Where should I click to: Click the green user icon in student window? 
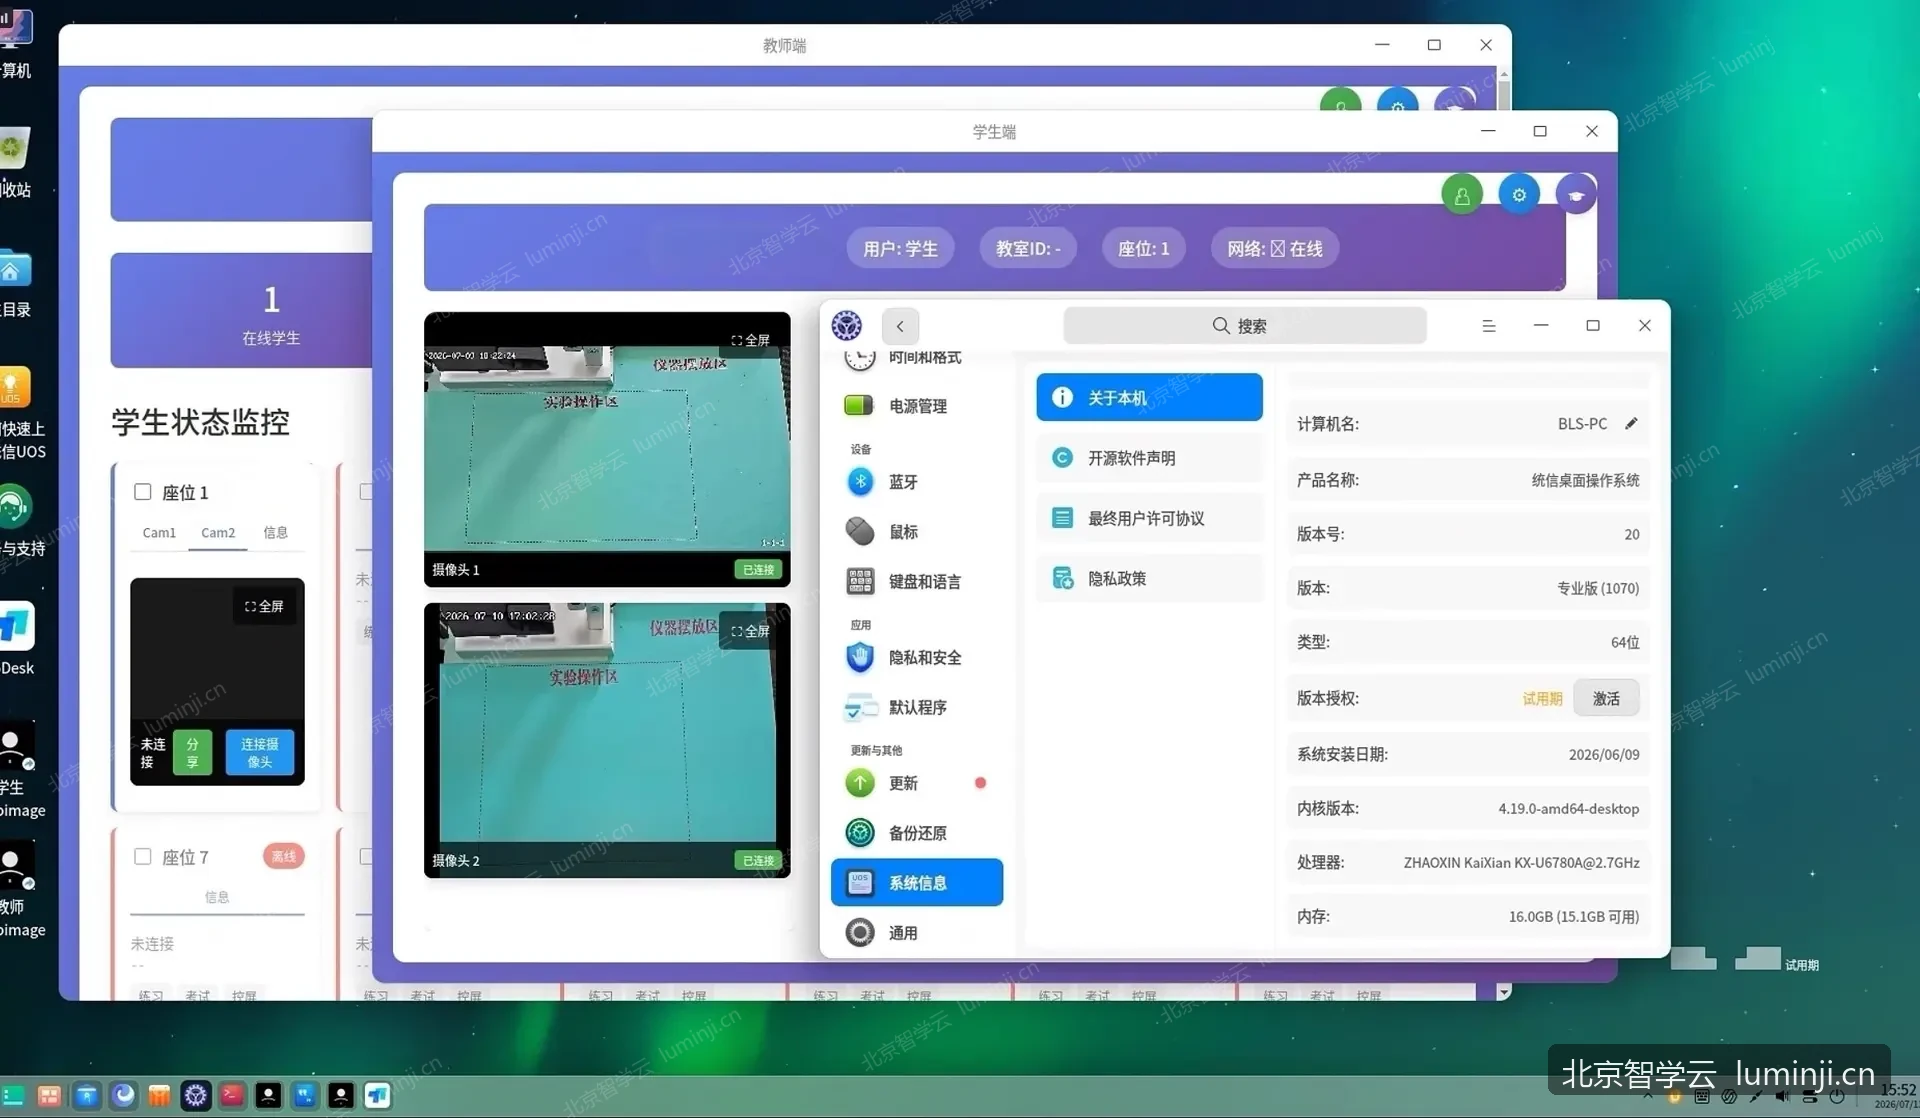point(1462,195)
